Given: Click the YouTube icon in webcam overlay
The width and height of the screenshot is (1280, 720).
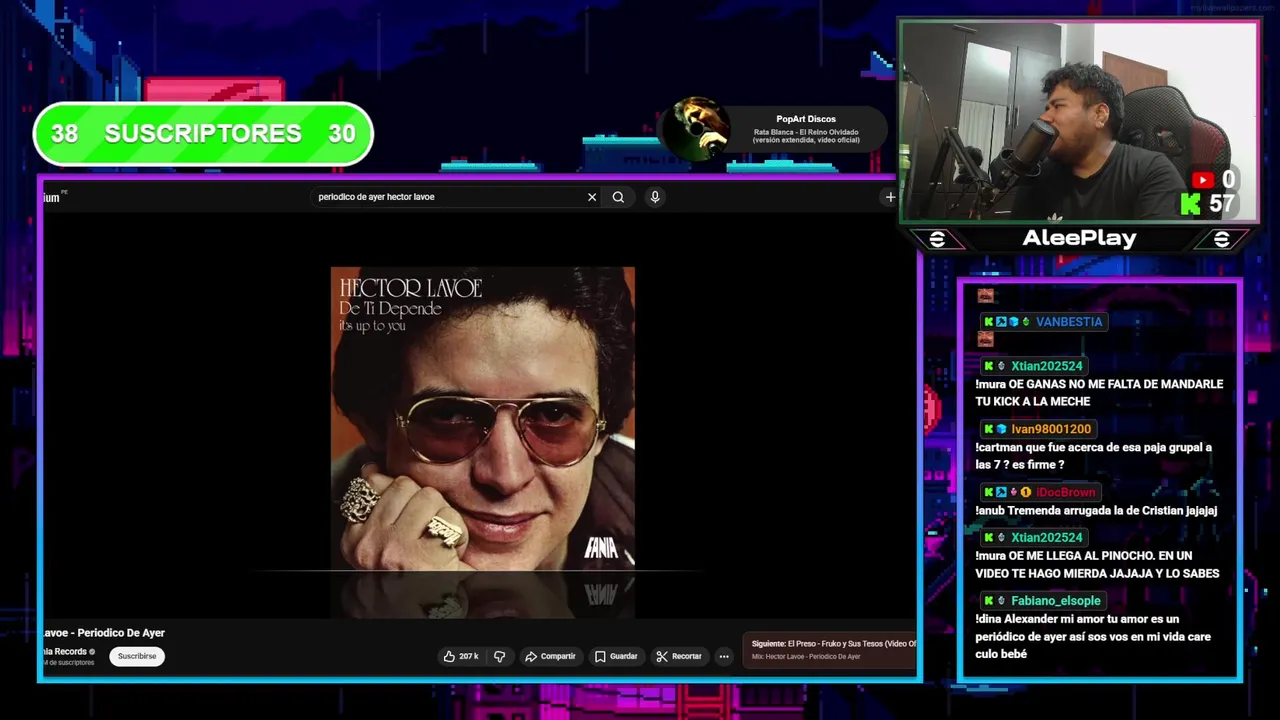Looking at the screenshot, I should coord(1202,180).
